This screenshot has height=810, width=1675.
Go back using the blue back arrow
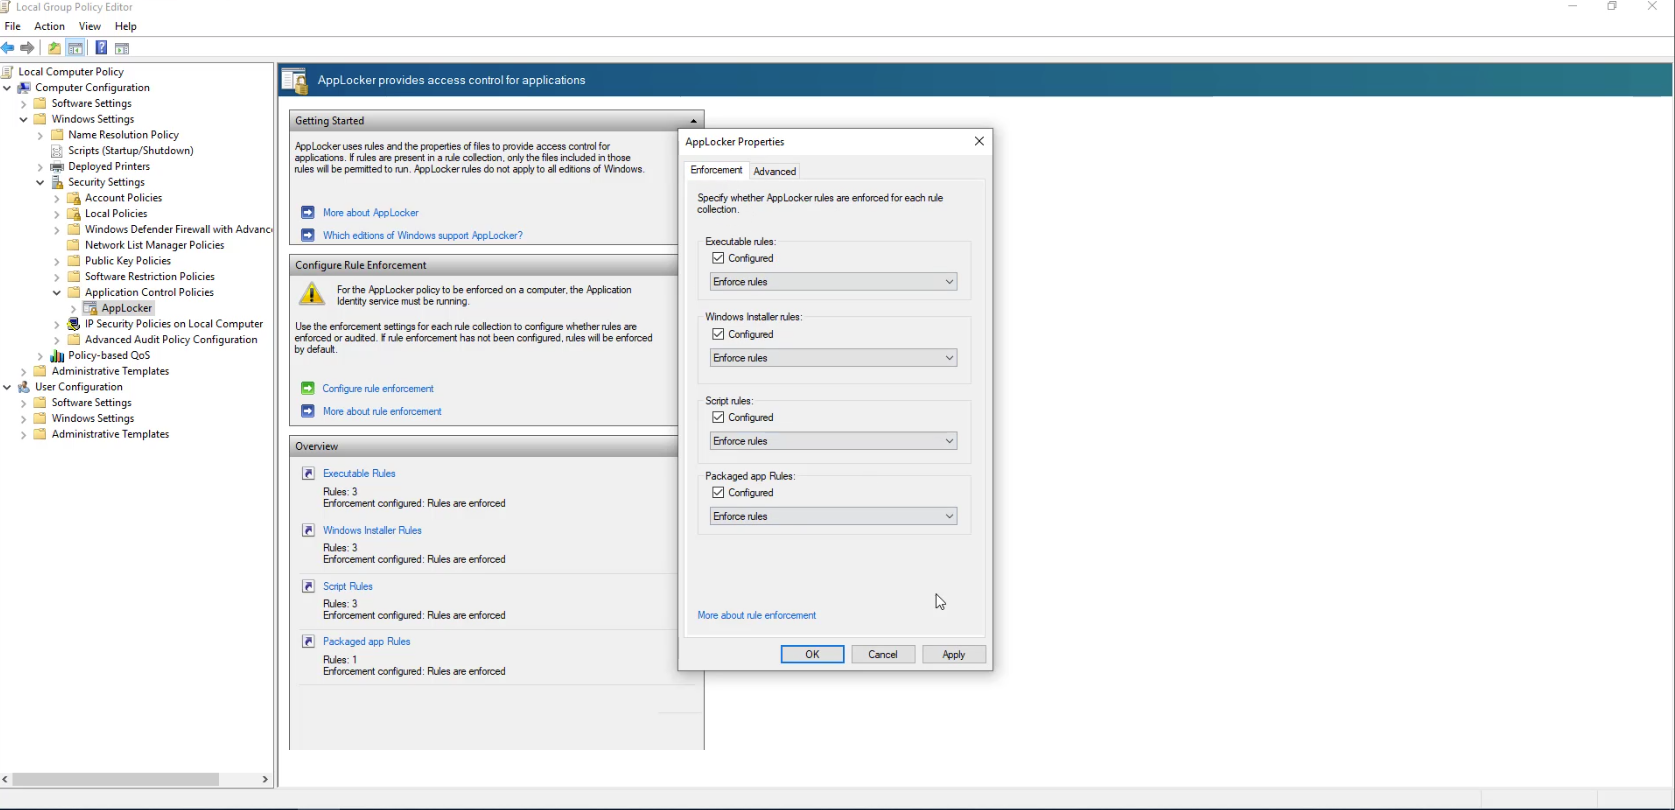(x=8, y=48)
